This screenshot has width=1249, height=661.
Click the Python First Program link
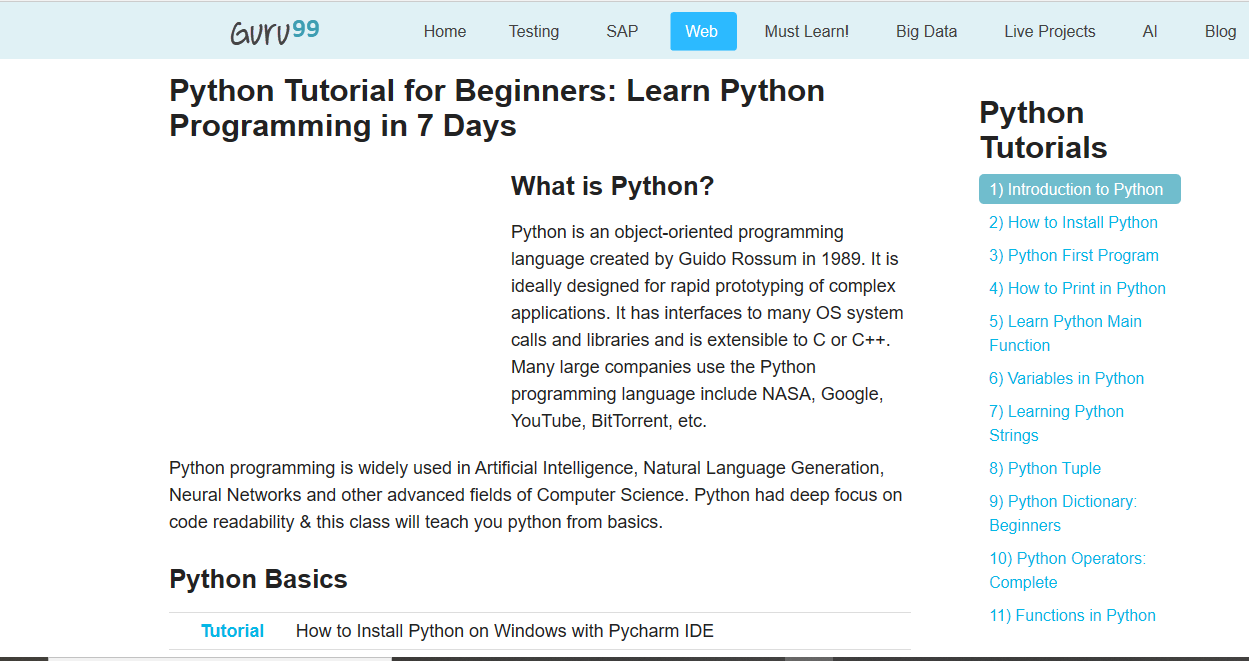coord(1073,255)
